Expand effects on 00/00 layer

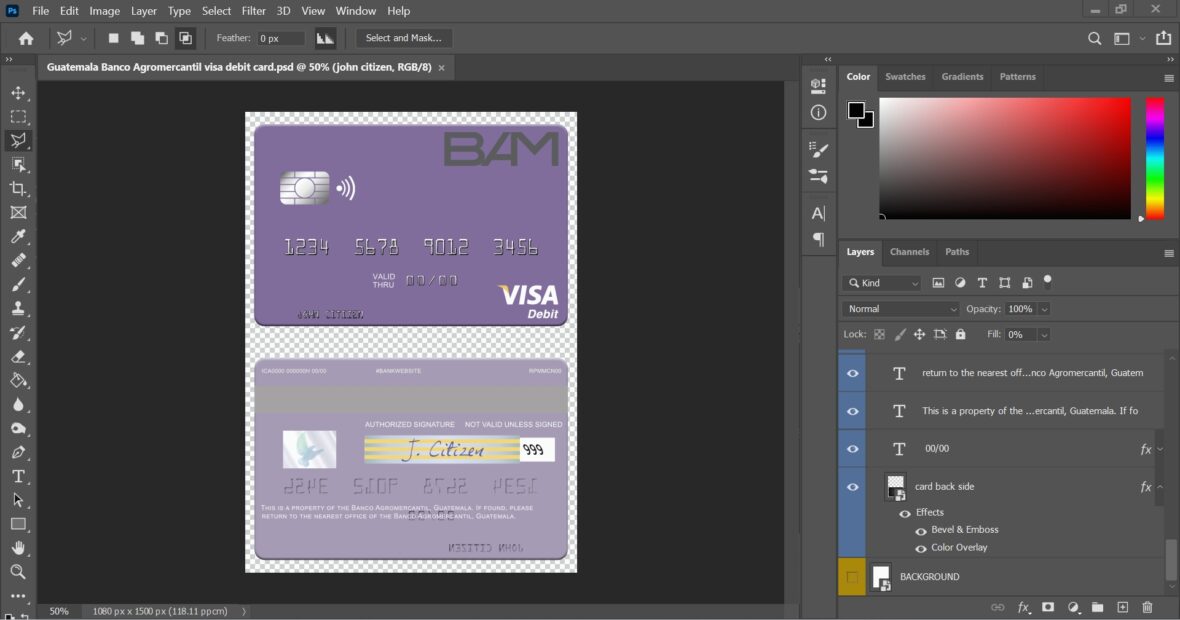tap(1160, 449)
